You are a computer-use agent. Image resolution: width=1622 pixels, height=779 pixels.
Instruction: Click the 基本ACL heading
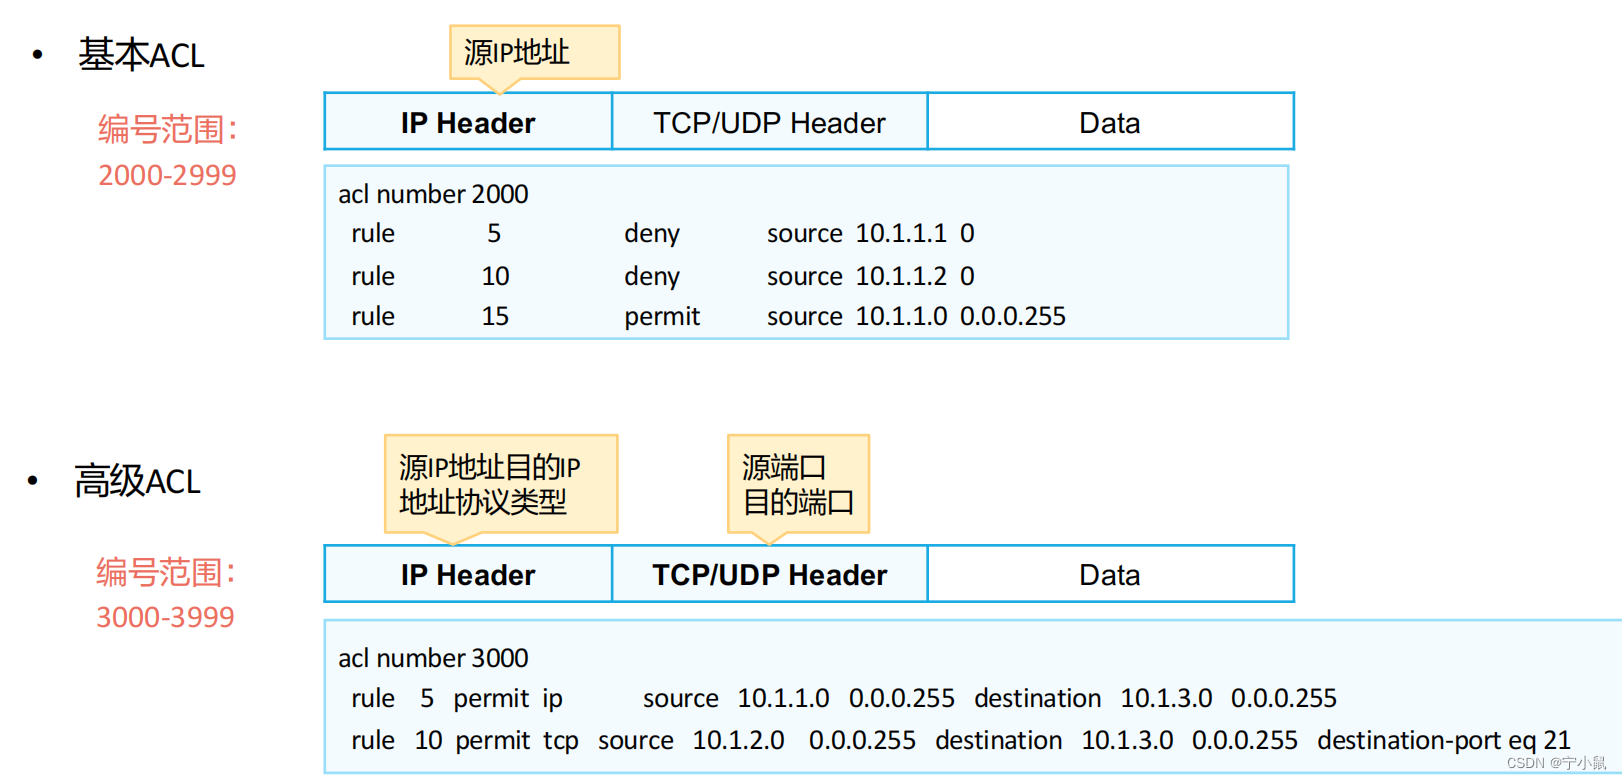141,55
